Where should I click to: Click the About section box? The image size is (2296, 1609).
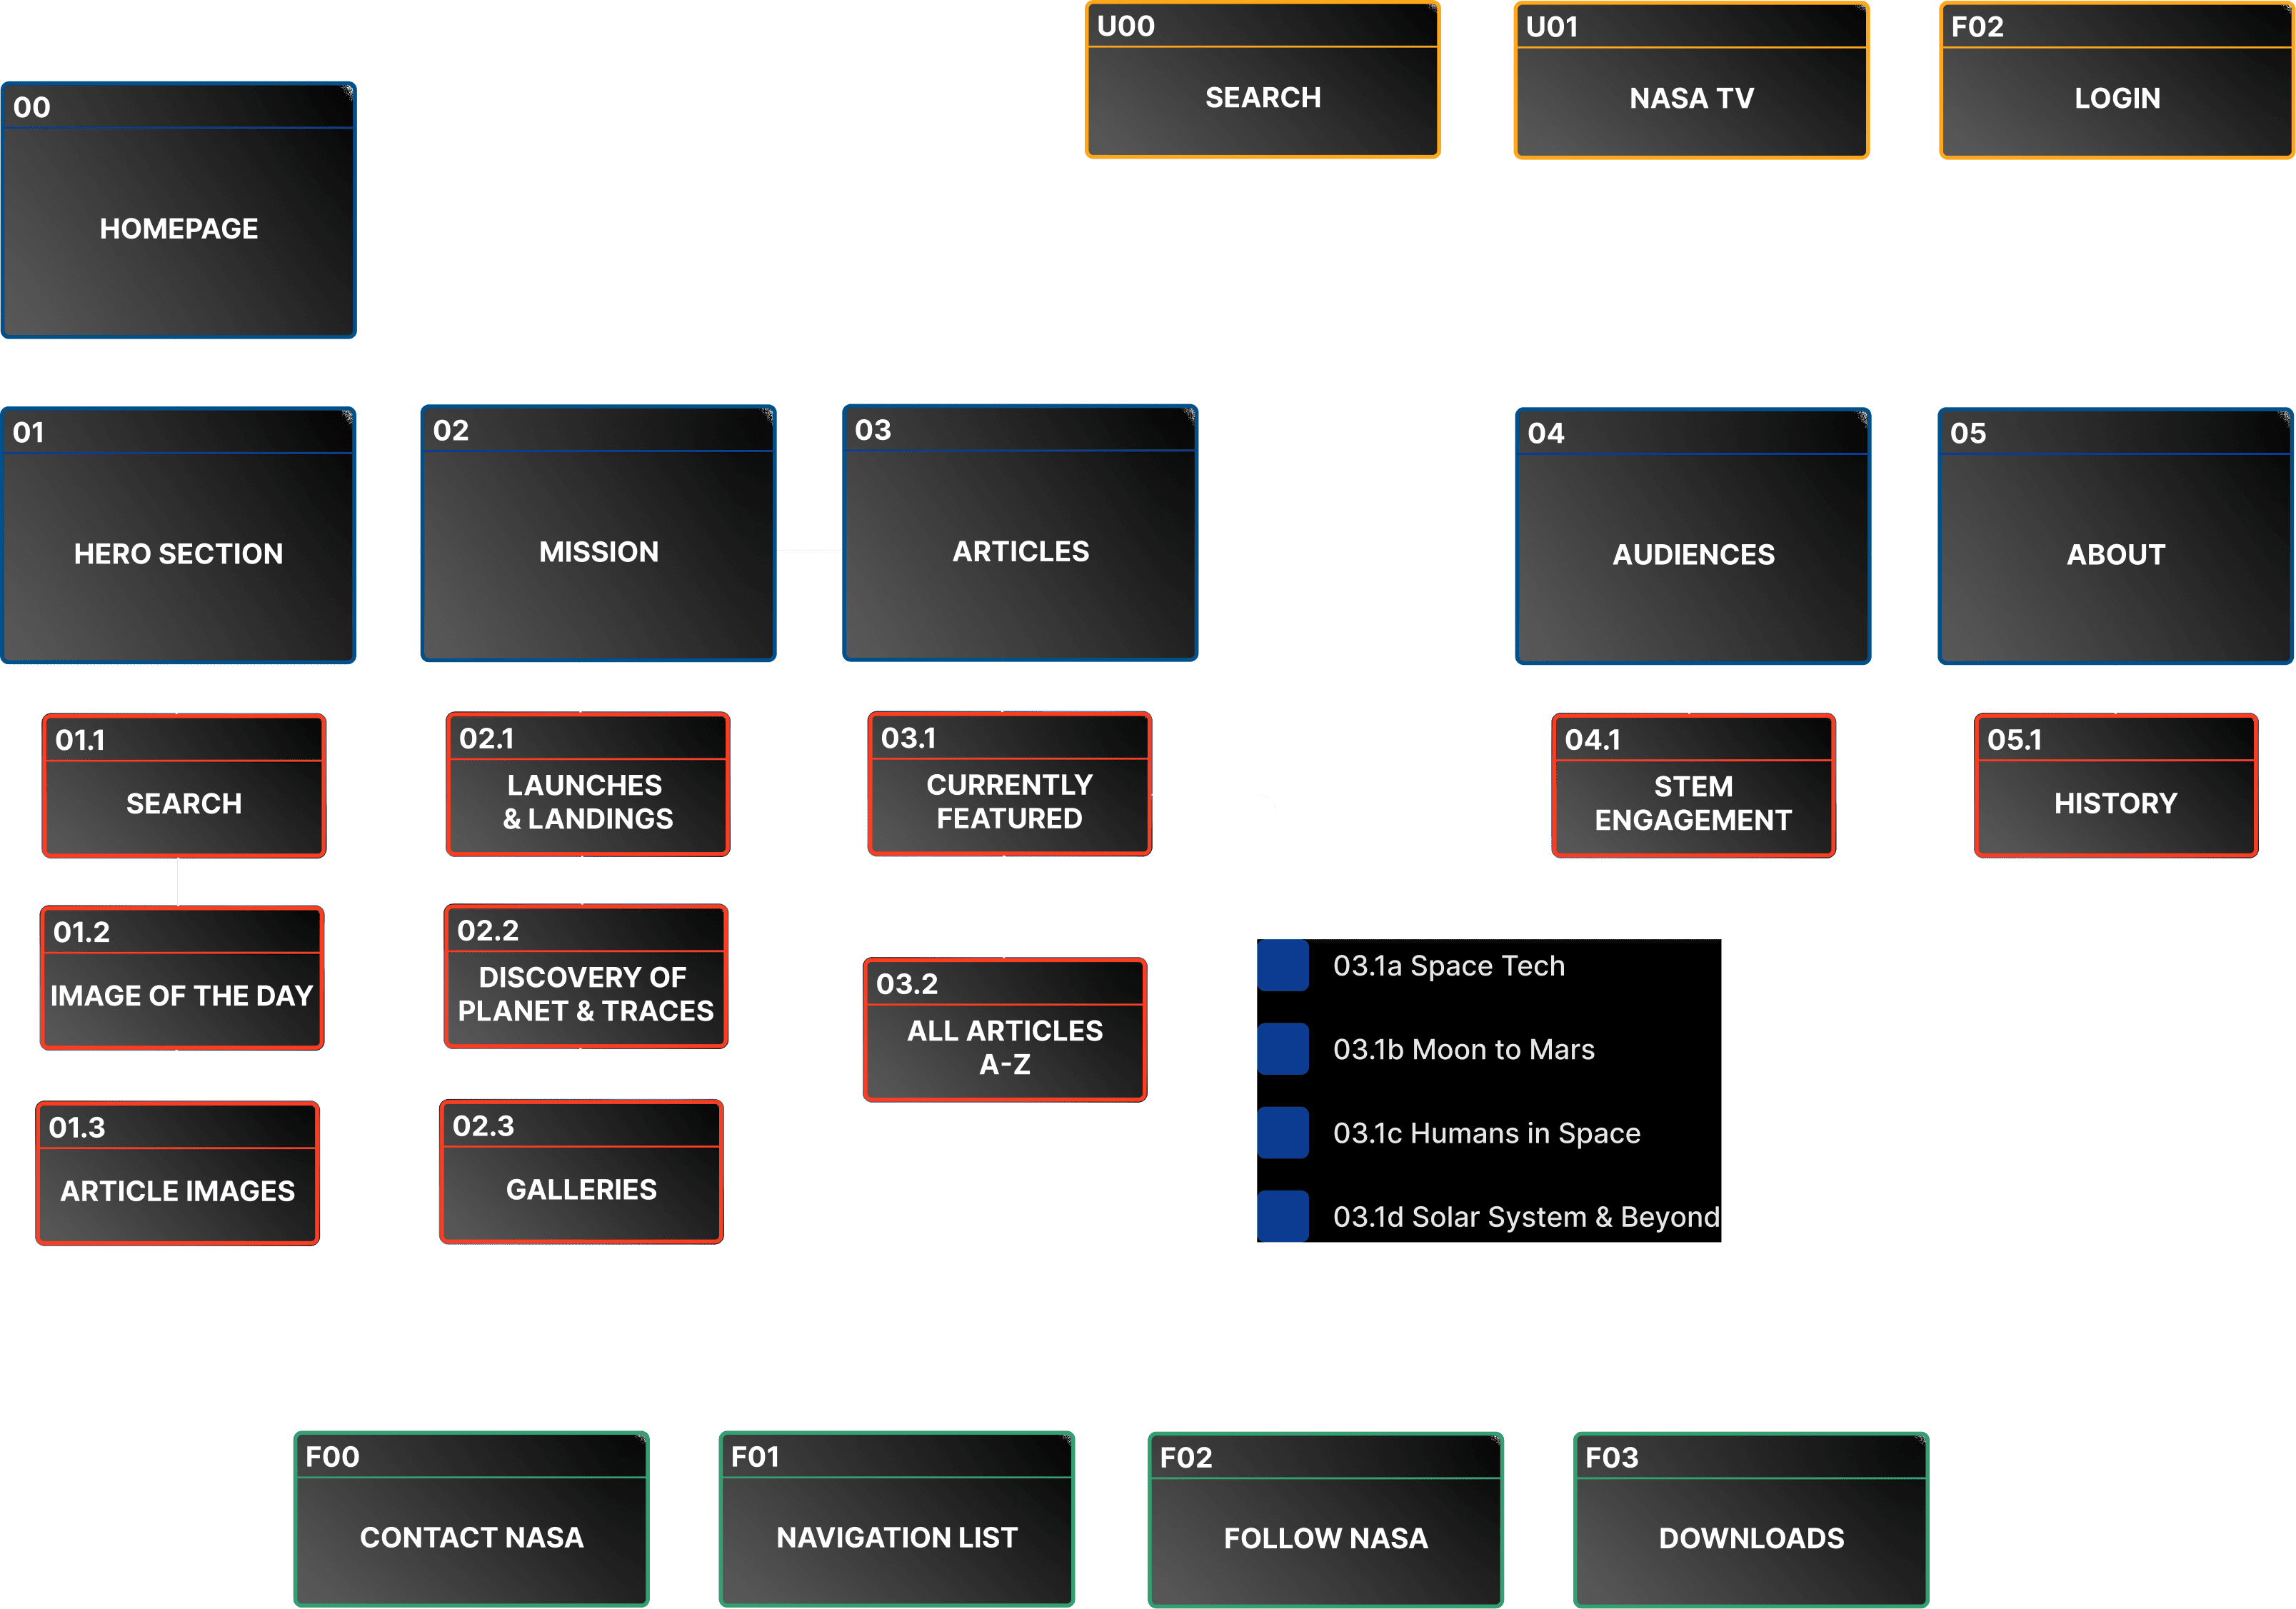point(2115,553)
